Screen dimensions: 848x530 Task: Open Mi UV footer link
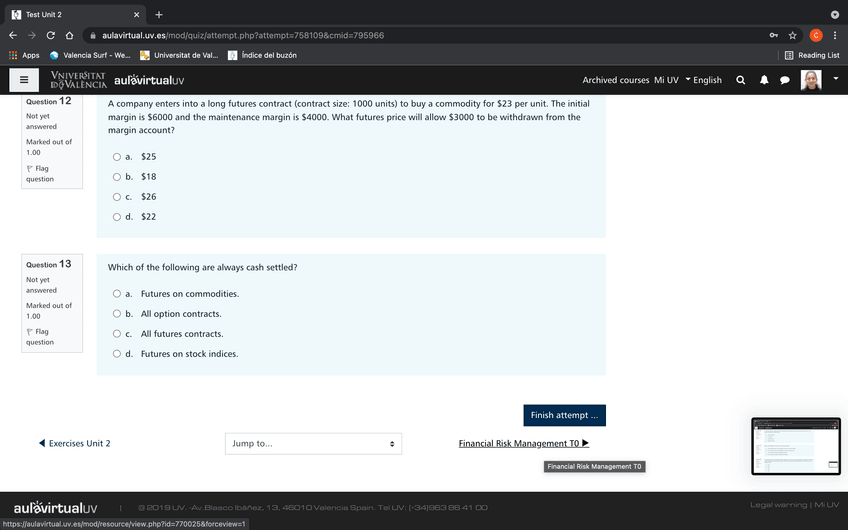coord(826,505)
